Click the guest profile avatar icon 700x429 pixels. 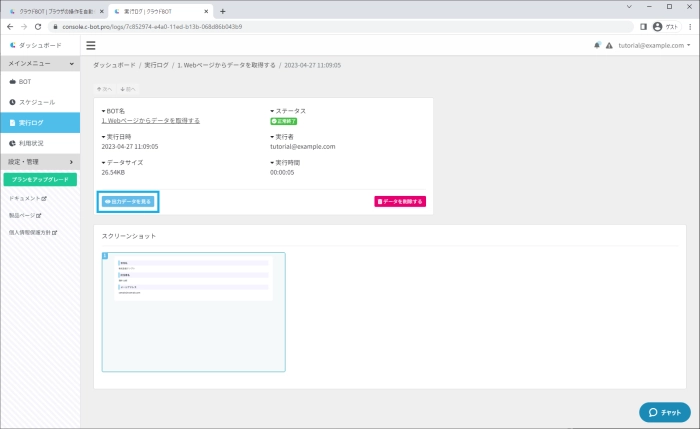[658, 27]
